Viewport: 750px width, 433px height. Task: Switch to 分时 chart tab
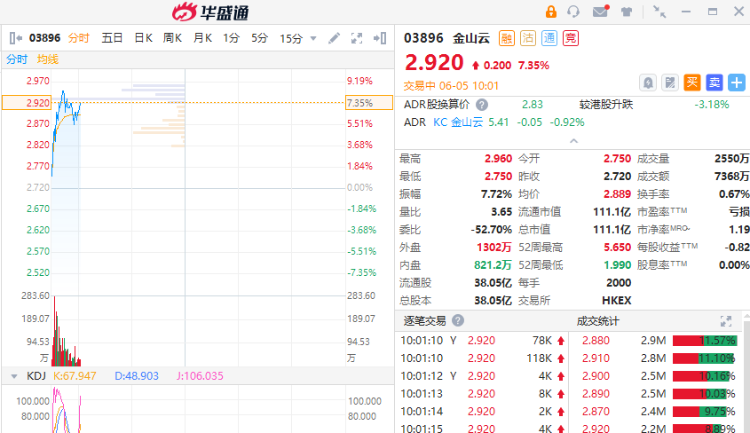(78, 38)
